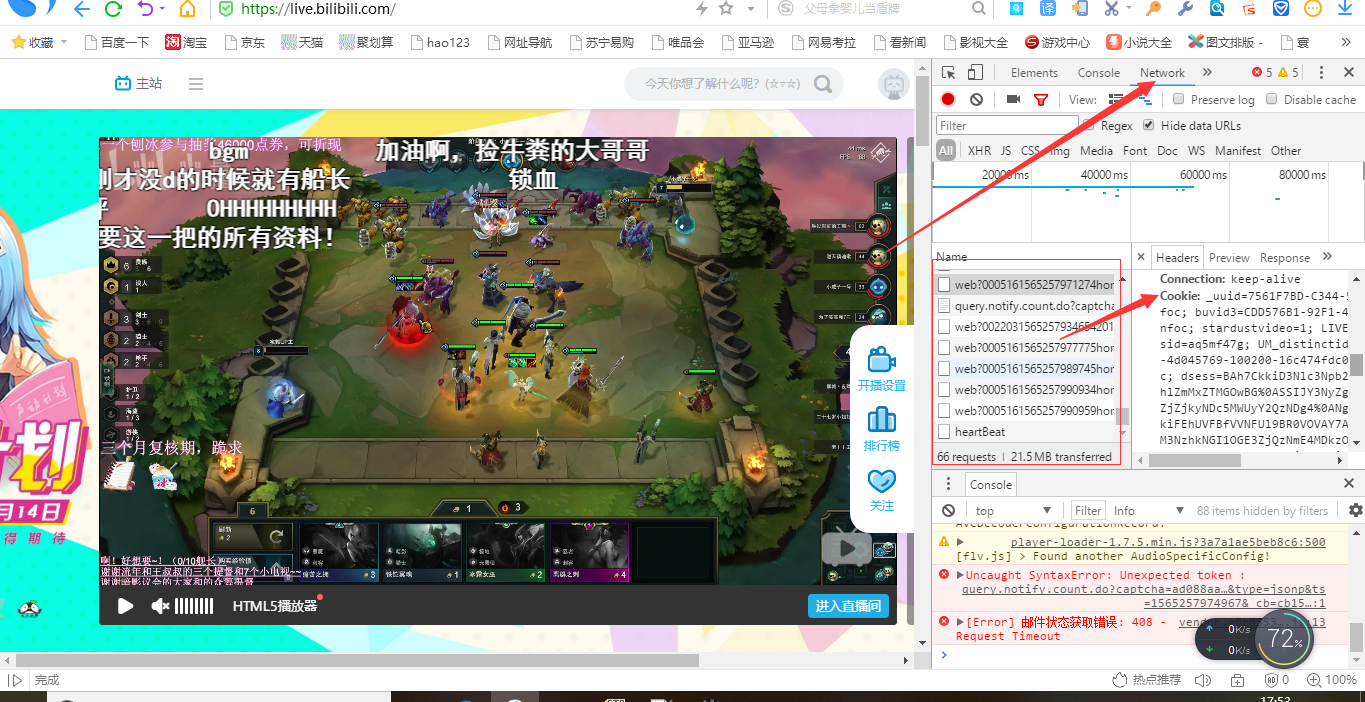Click the Network filter text field
Screen dimensions: 1365x702
1009,125
